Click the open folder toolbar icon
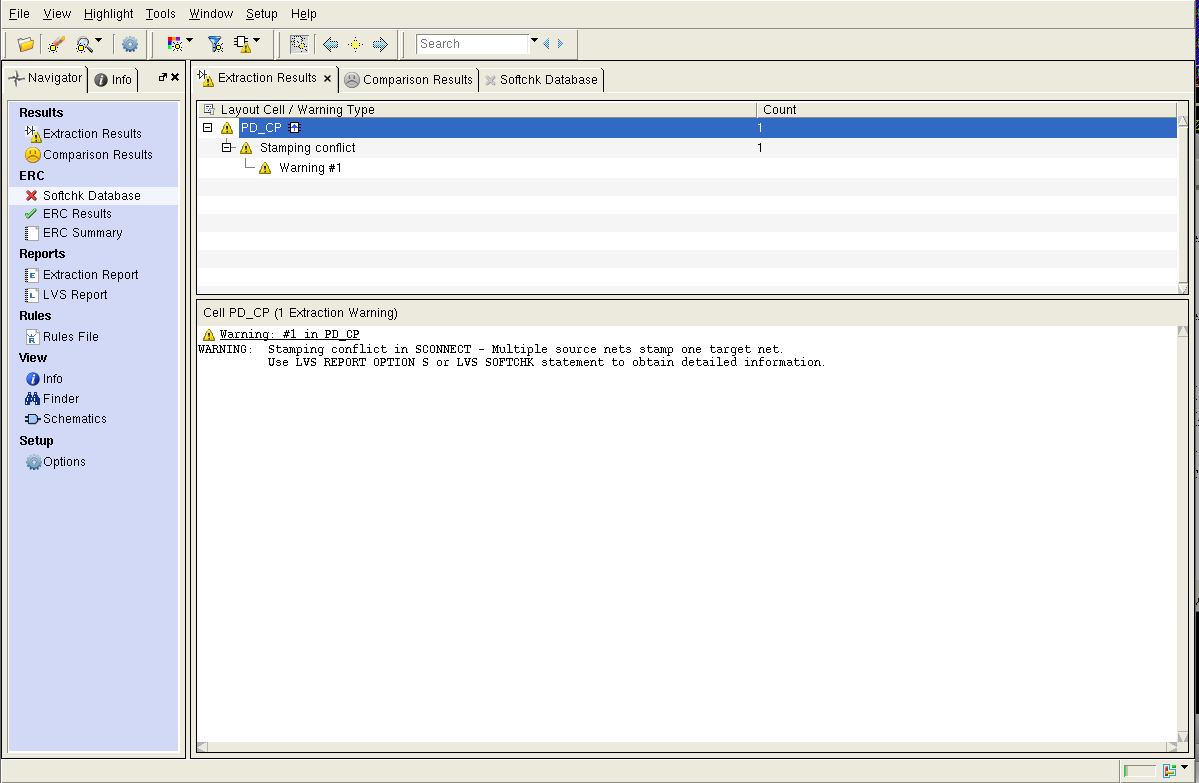 pos(26,44)
